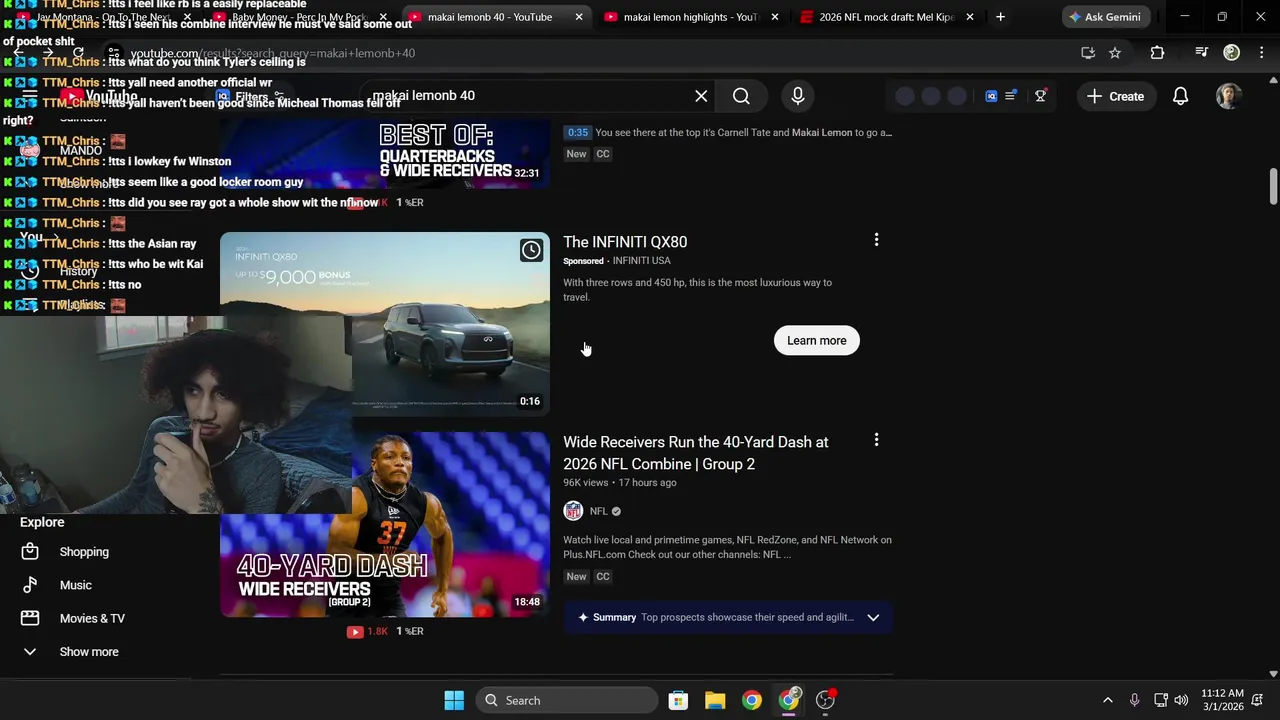The width and height of the screenshot is (1280, 720).
Task: Clear the search text with the X icon
Action: point(701,96)
